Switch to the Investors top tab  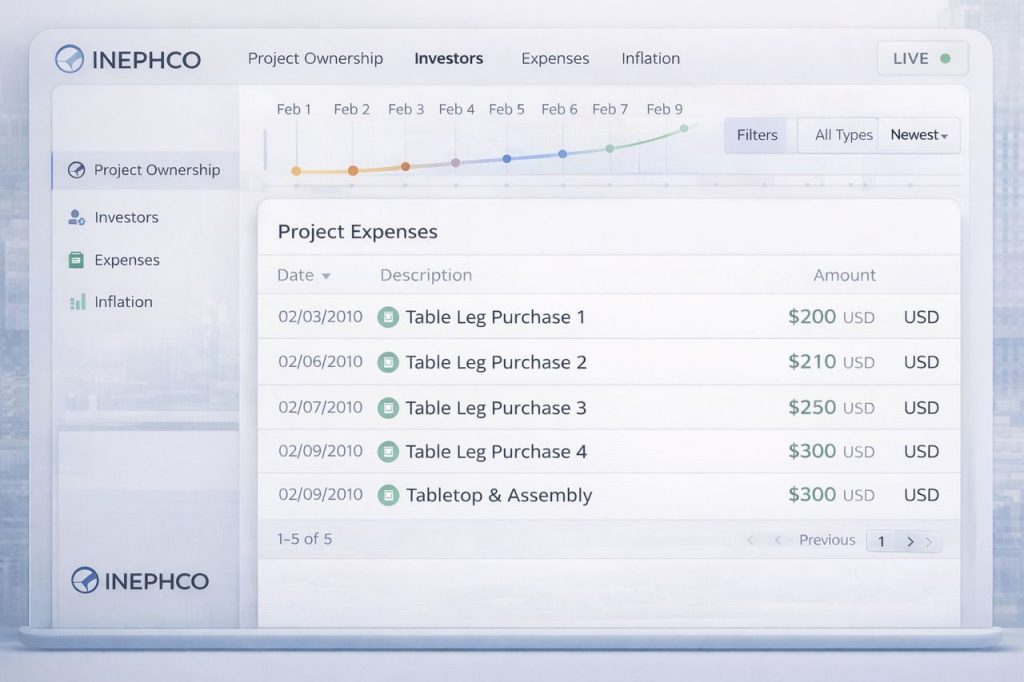(448, 59)
